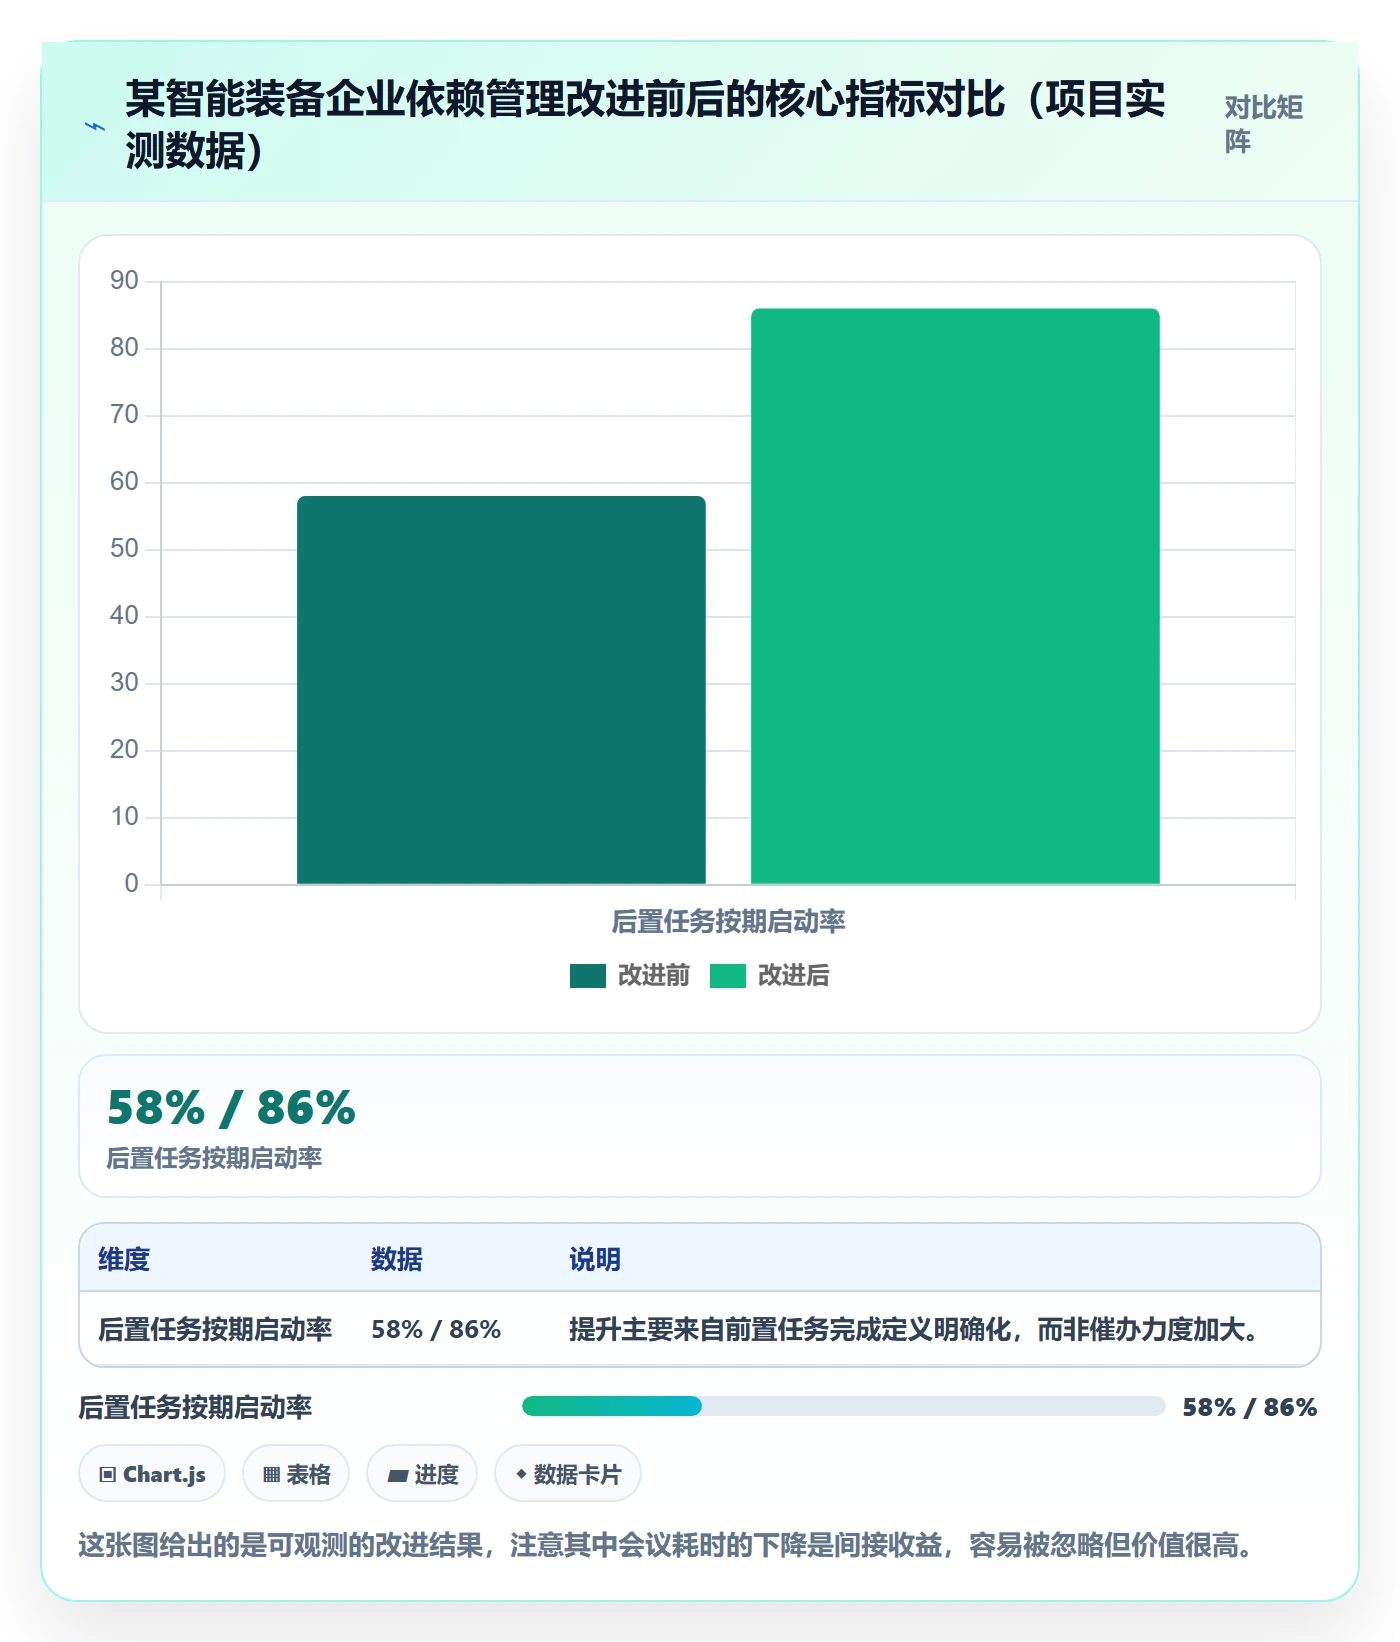Click the 后置任务按期启动率 progress bar
This screenshot has height=1642, width=1400.
pyautogui.click(x=844, y=1406)
